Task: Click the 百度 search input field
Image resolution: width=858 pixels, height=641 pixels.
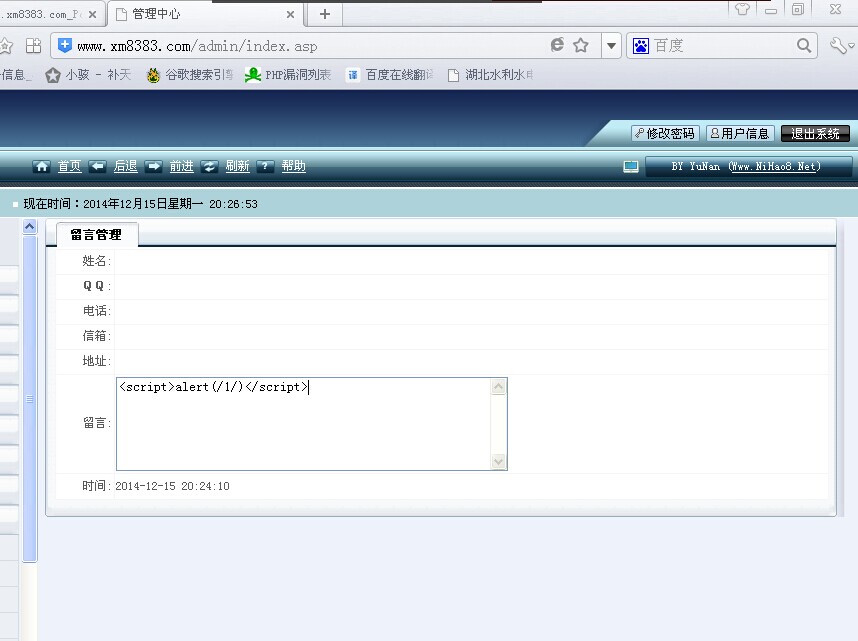Action: [722, 46]
